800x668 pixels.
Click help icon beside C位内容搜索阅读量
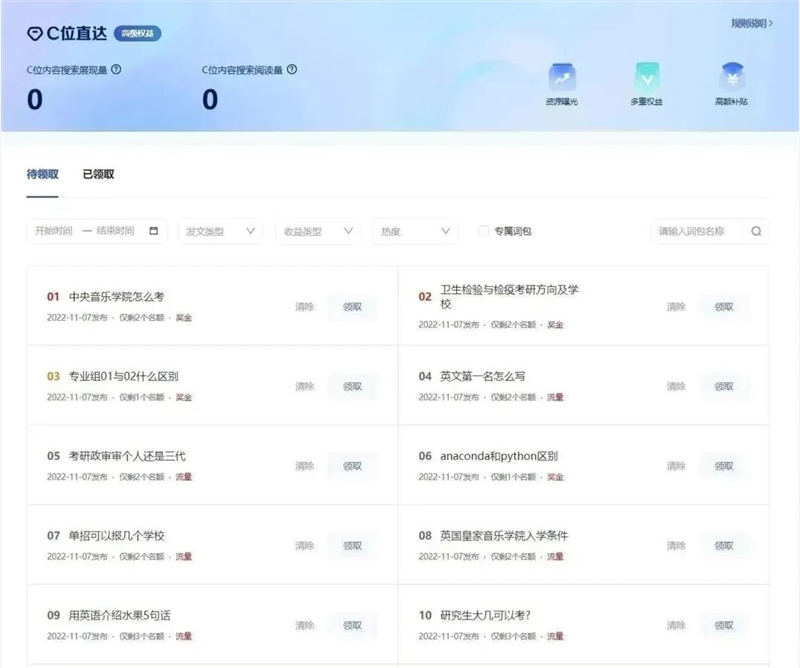pyautogui.click(x=291, y=70)
